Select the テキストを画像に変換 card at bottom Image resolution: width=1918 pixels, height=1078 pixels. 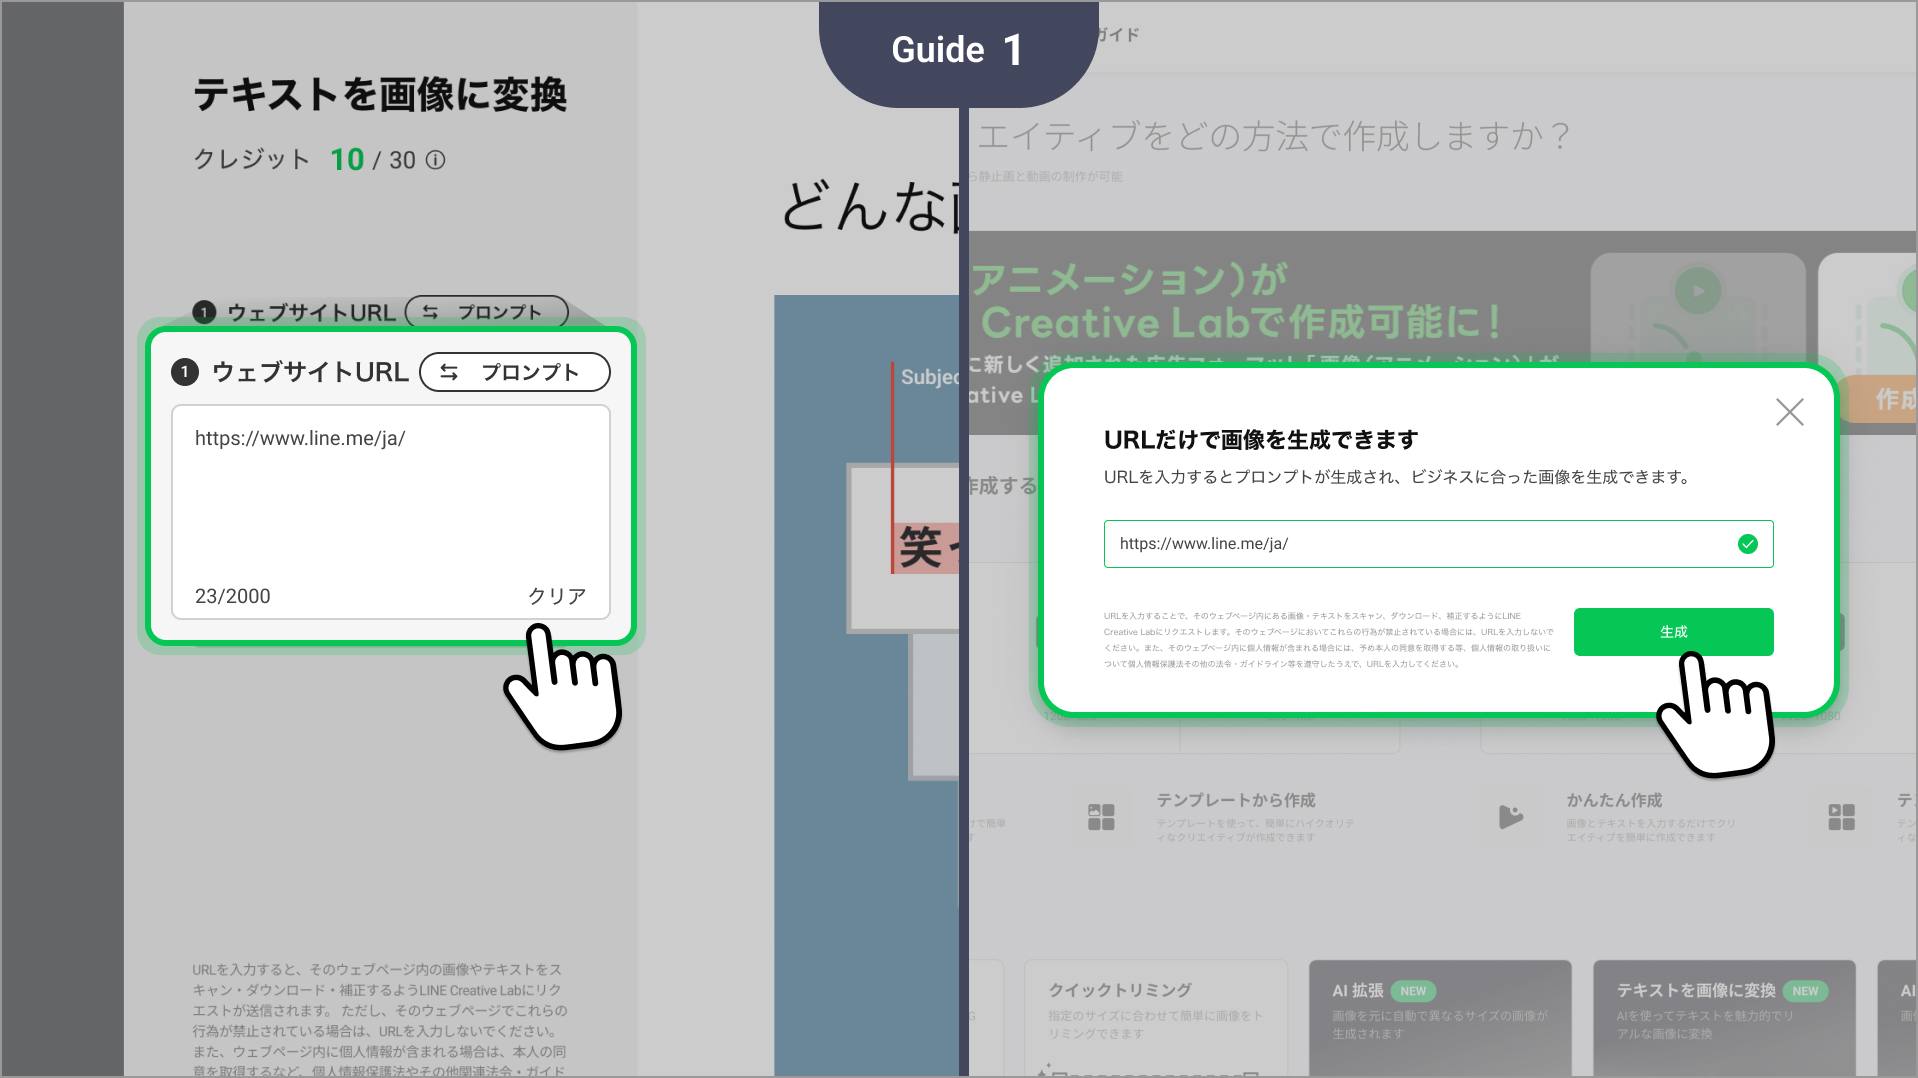(x=1723, y=1015)
